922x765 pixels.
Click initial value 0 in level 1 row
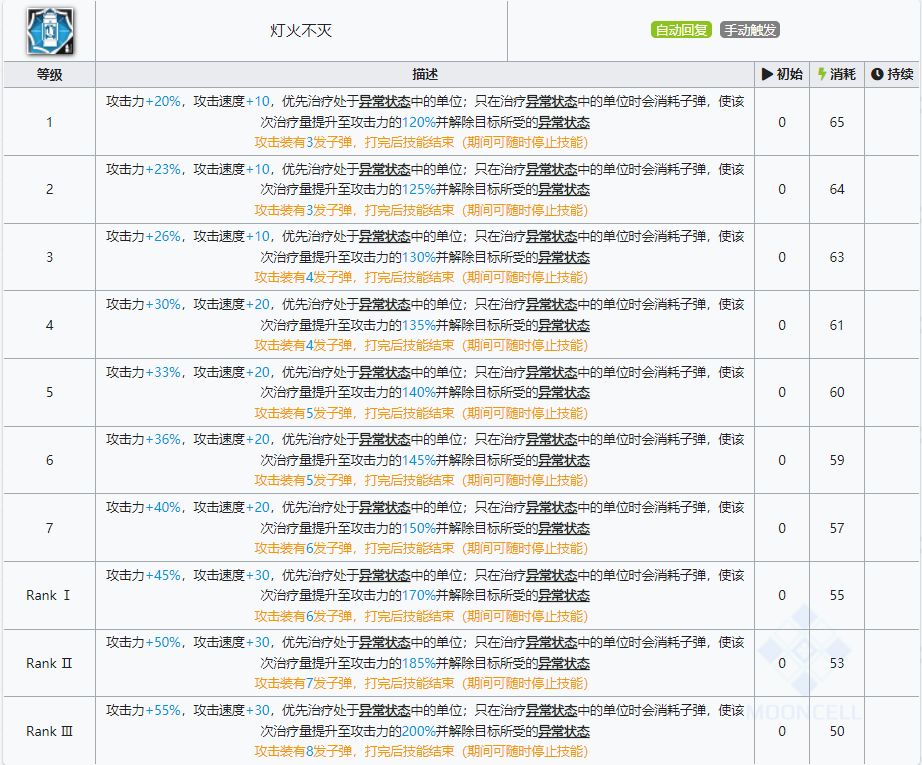tap(781, 122)
